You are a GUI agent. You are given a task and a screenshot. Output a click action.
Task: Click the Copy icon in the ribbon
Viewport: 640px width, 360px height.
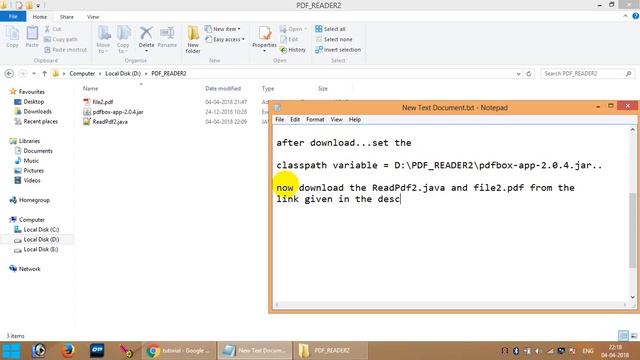click(12, 37)
